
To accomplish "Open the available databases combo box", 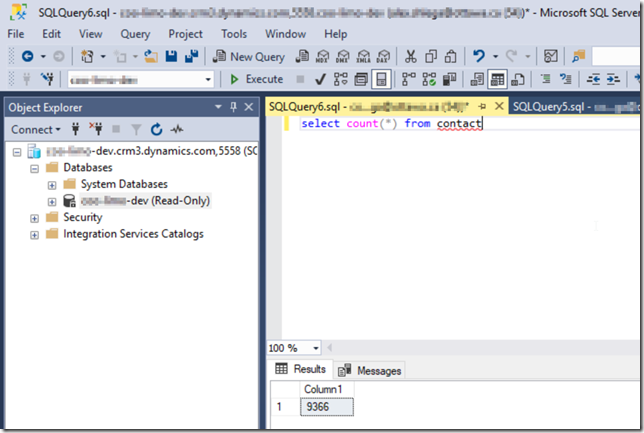I will tap(141, 79).
